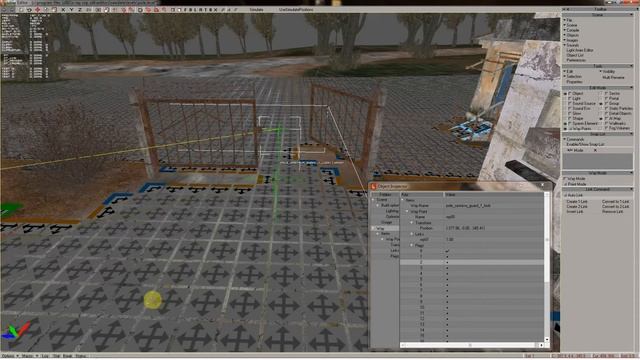Screen dimensions: 640x360
Task: Collapse the Transform group in Object Inspector
Action: click(412, 223)
